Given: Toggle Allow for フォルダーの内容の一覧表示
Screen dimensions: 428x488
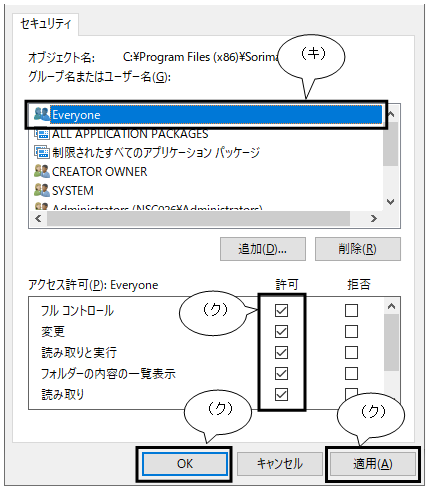Looking at the screenshot, I should click(281, 373).
